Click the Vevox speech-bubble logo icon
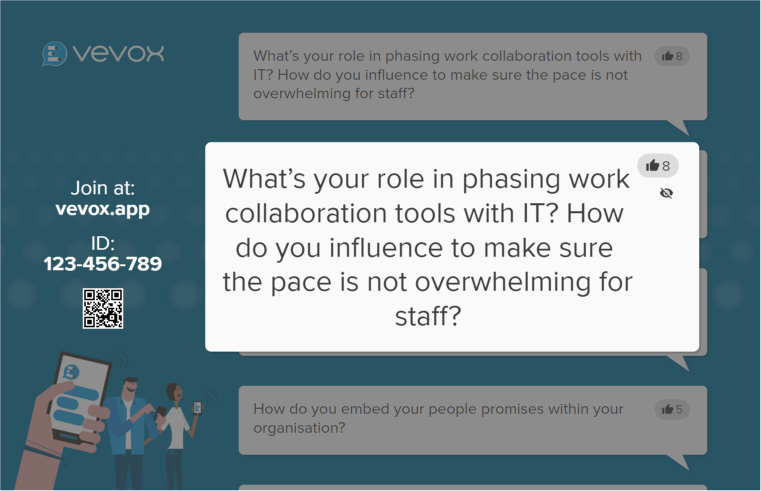Viewport: 761px width, 491px height. tap(55, 54)
